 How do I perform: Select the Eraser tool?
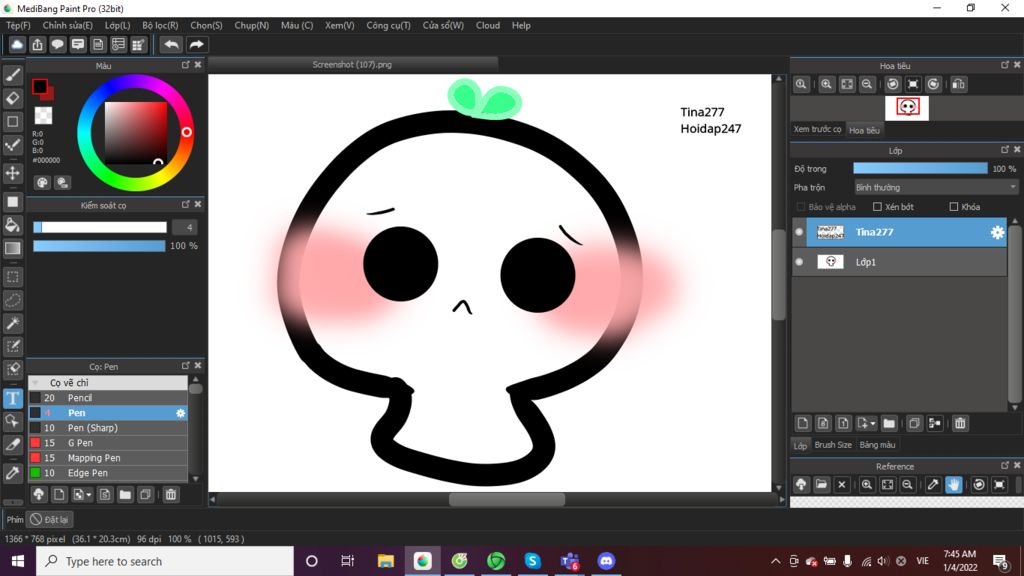pos(13,99)
